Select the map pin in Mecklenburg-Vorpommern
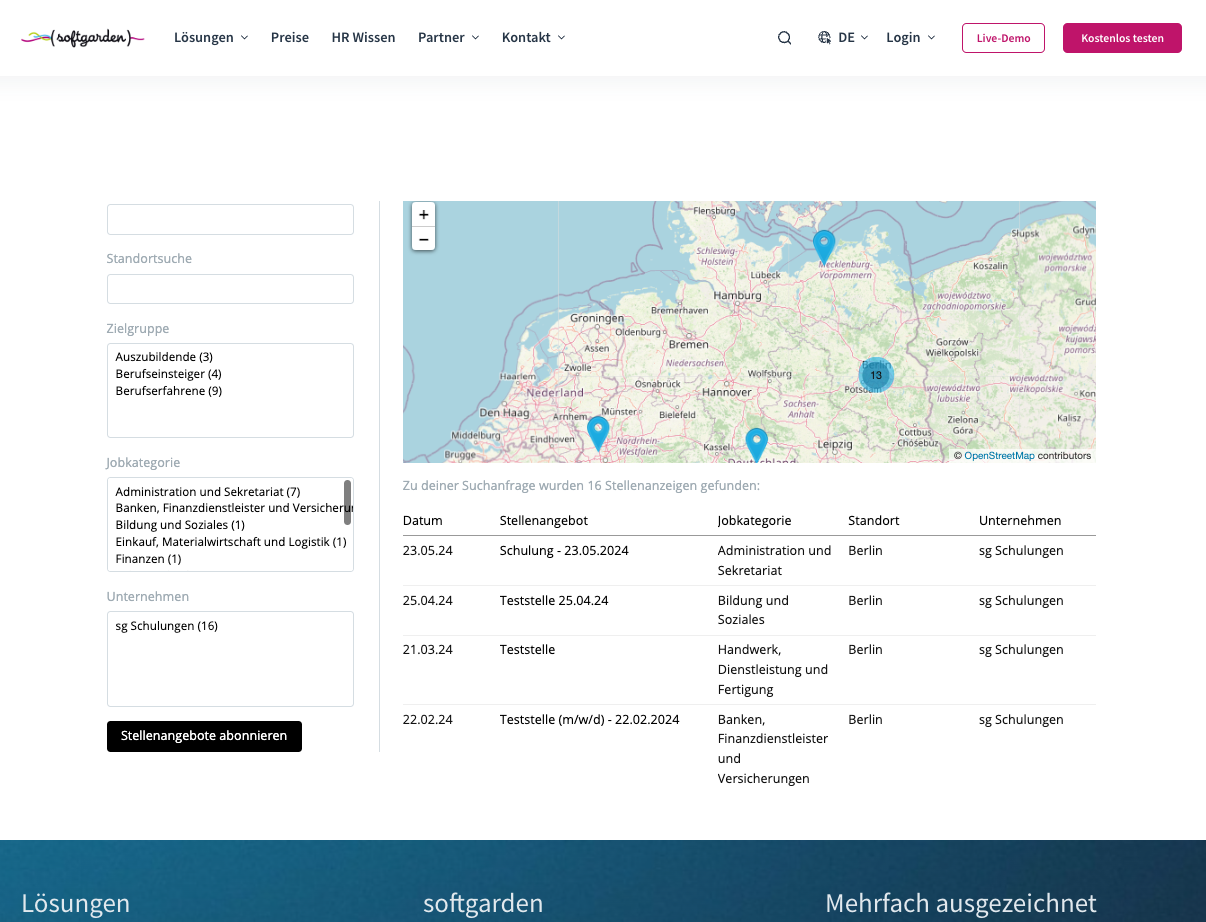 click(824, 246)
